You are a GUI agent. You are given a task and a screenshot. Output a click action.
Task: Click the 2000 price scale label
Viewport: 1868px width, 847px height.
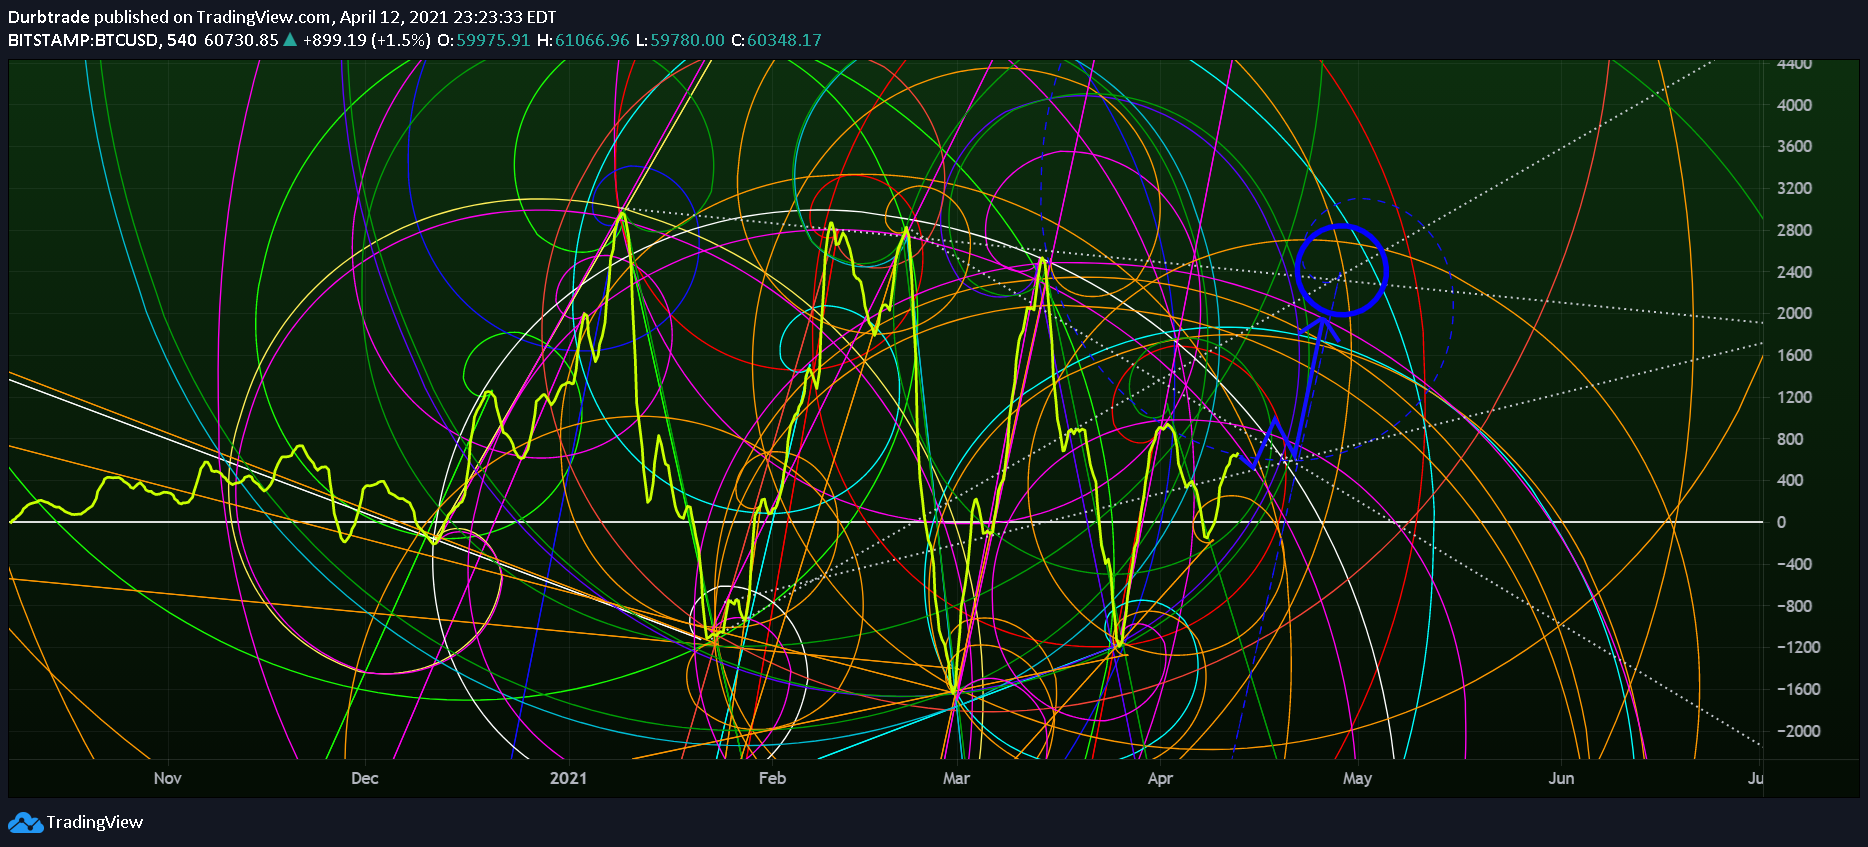1794,313
